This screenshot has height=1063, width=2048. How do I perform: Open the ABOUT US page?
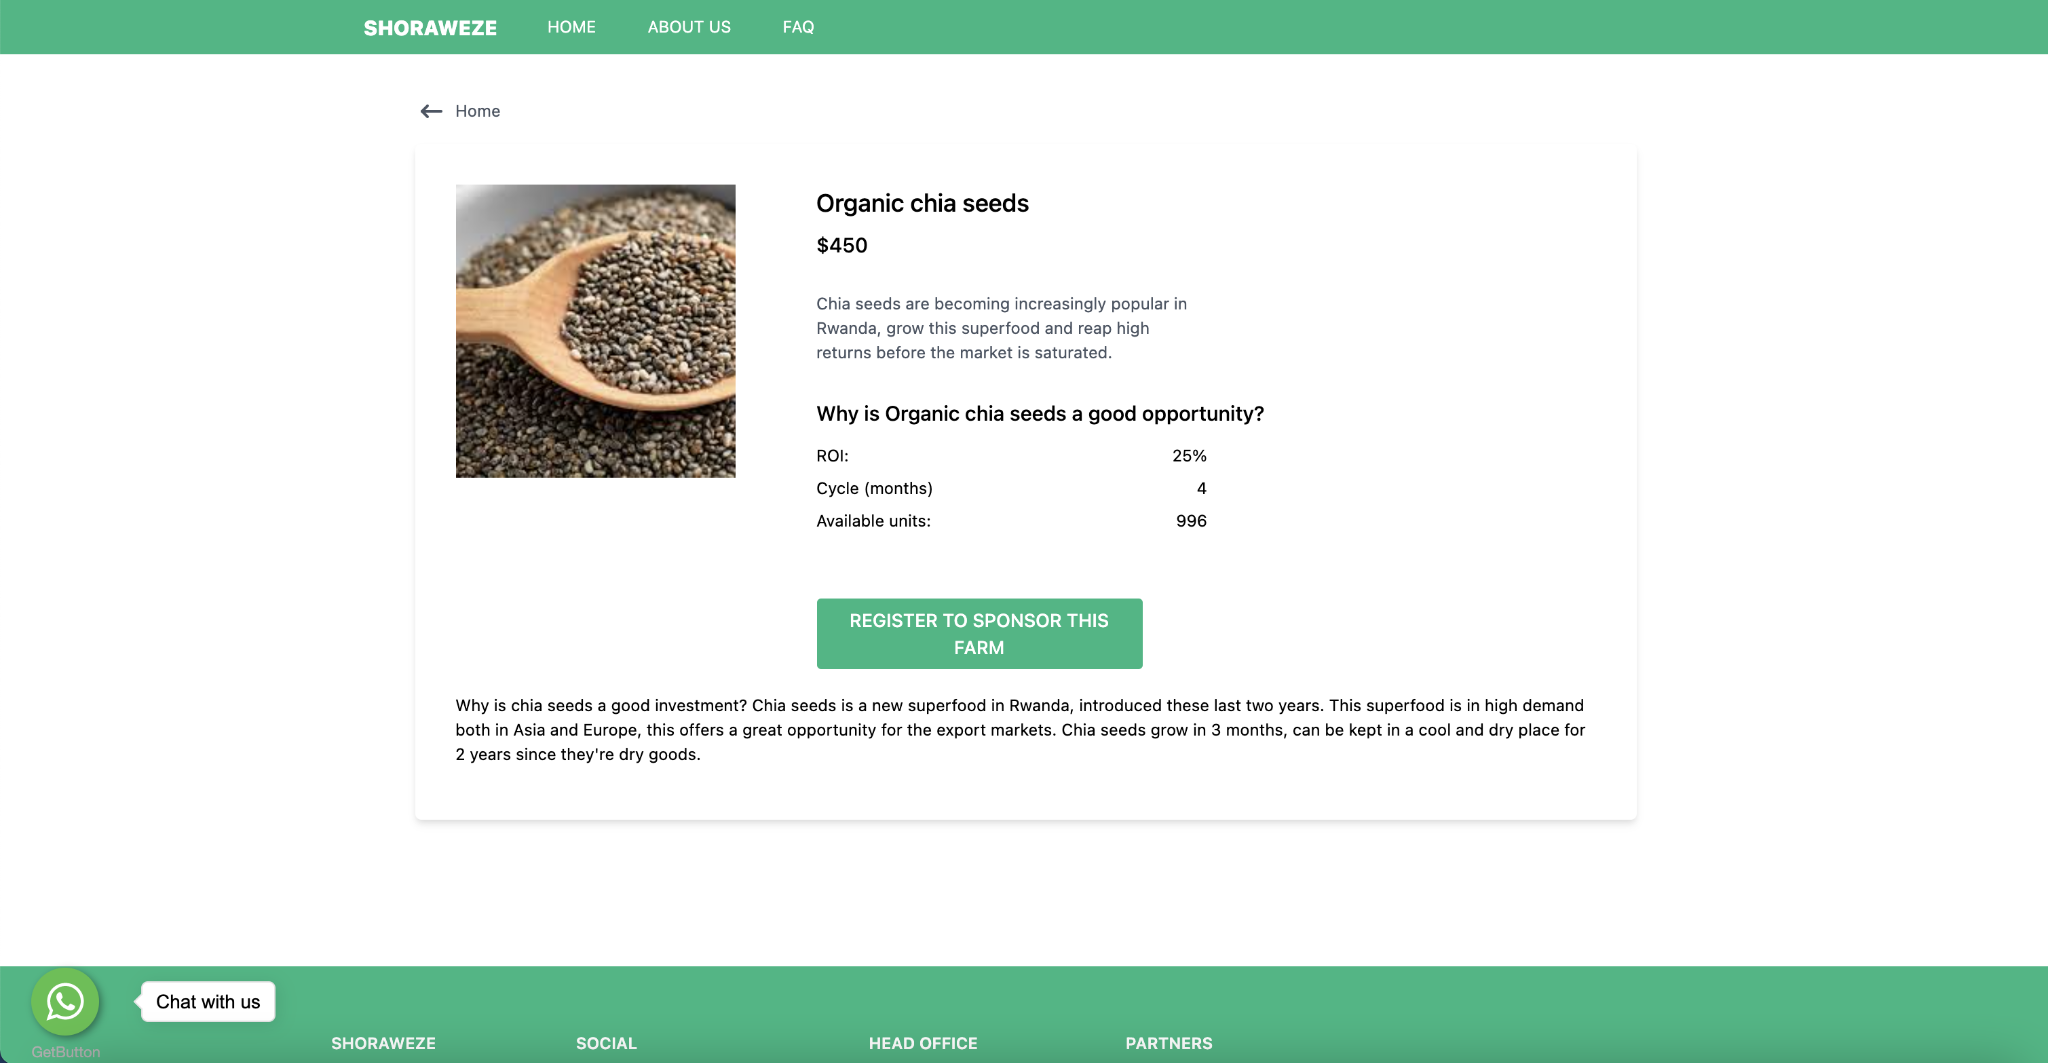coord(689,27)
